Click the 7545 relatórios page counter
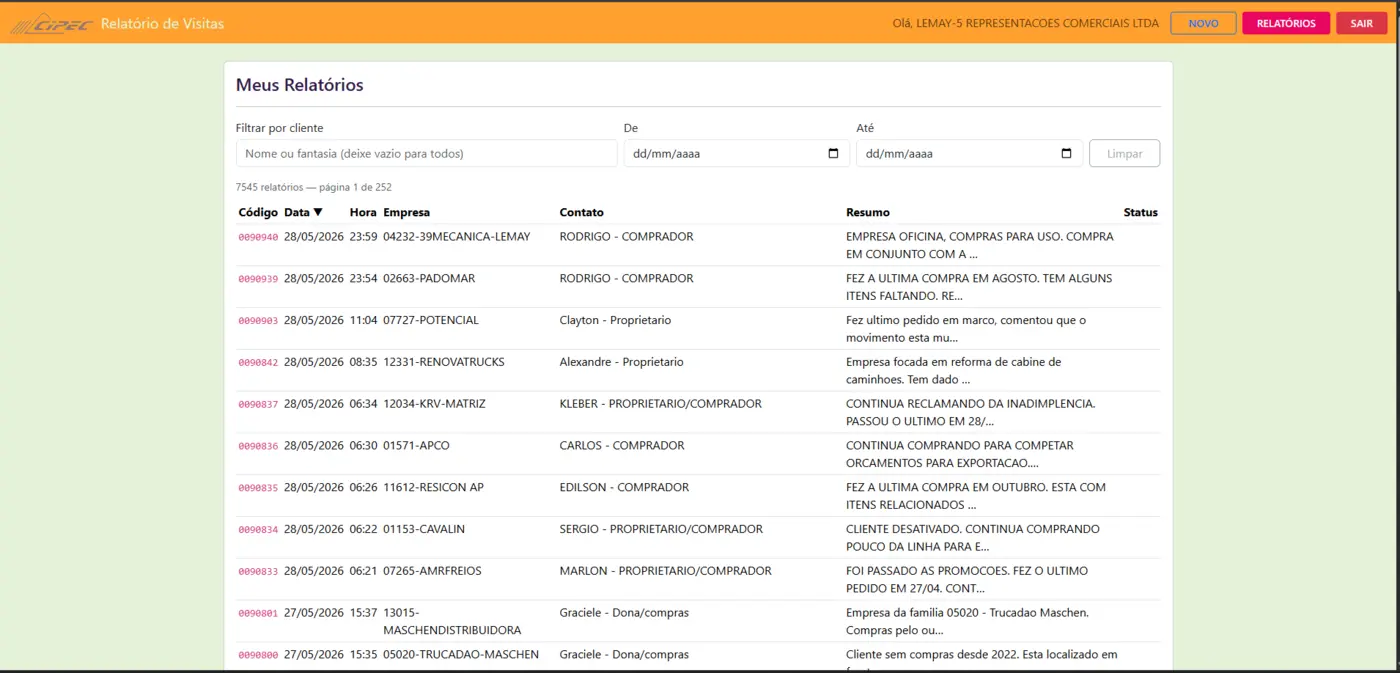The height and width of the screenshot is (673, 1400). coord(313,187)
